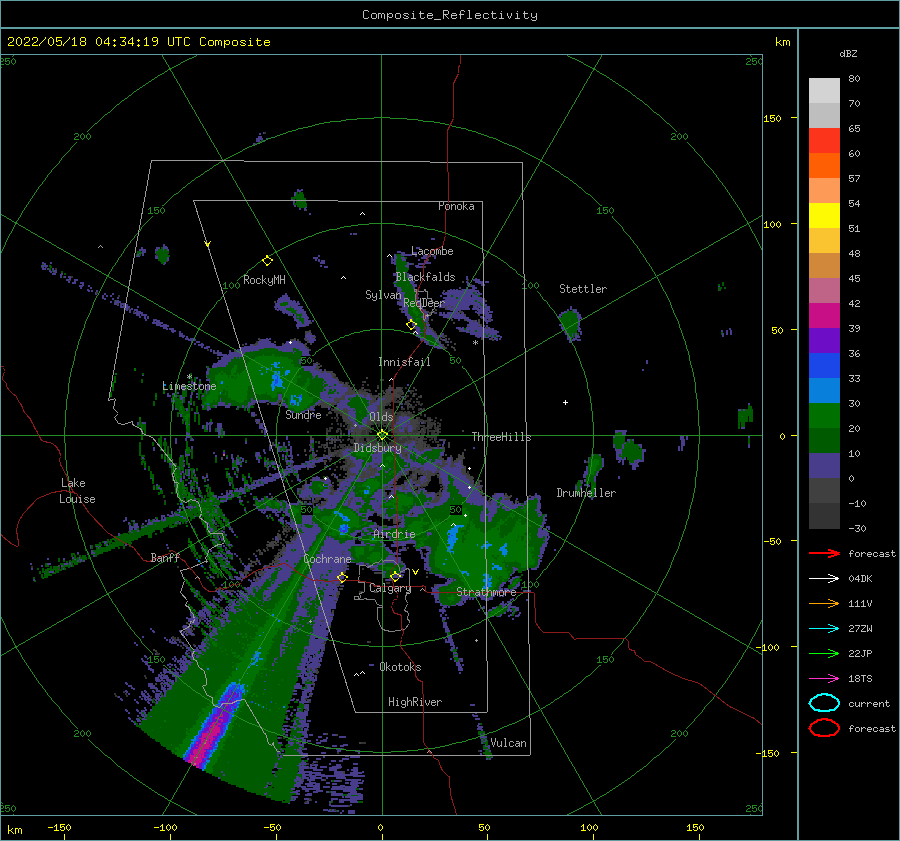Click the ThreeHills city label
Viewport: 900px width, 841px height.
pos(501,437)
